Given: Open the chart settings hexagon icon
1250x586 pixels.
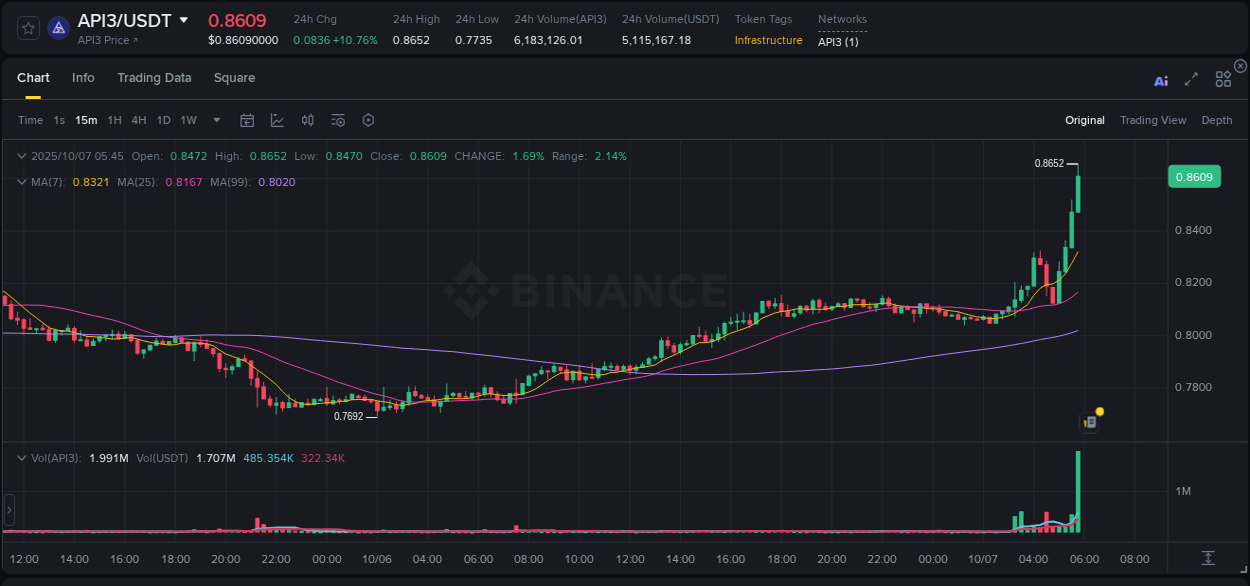Looking at the screenshot, I should pos(368,119).
